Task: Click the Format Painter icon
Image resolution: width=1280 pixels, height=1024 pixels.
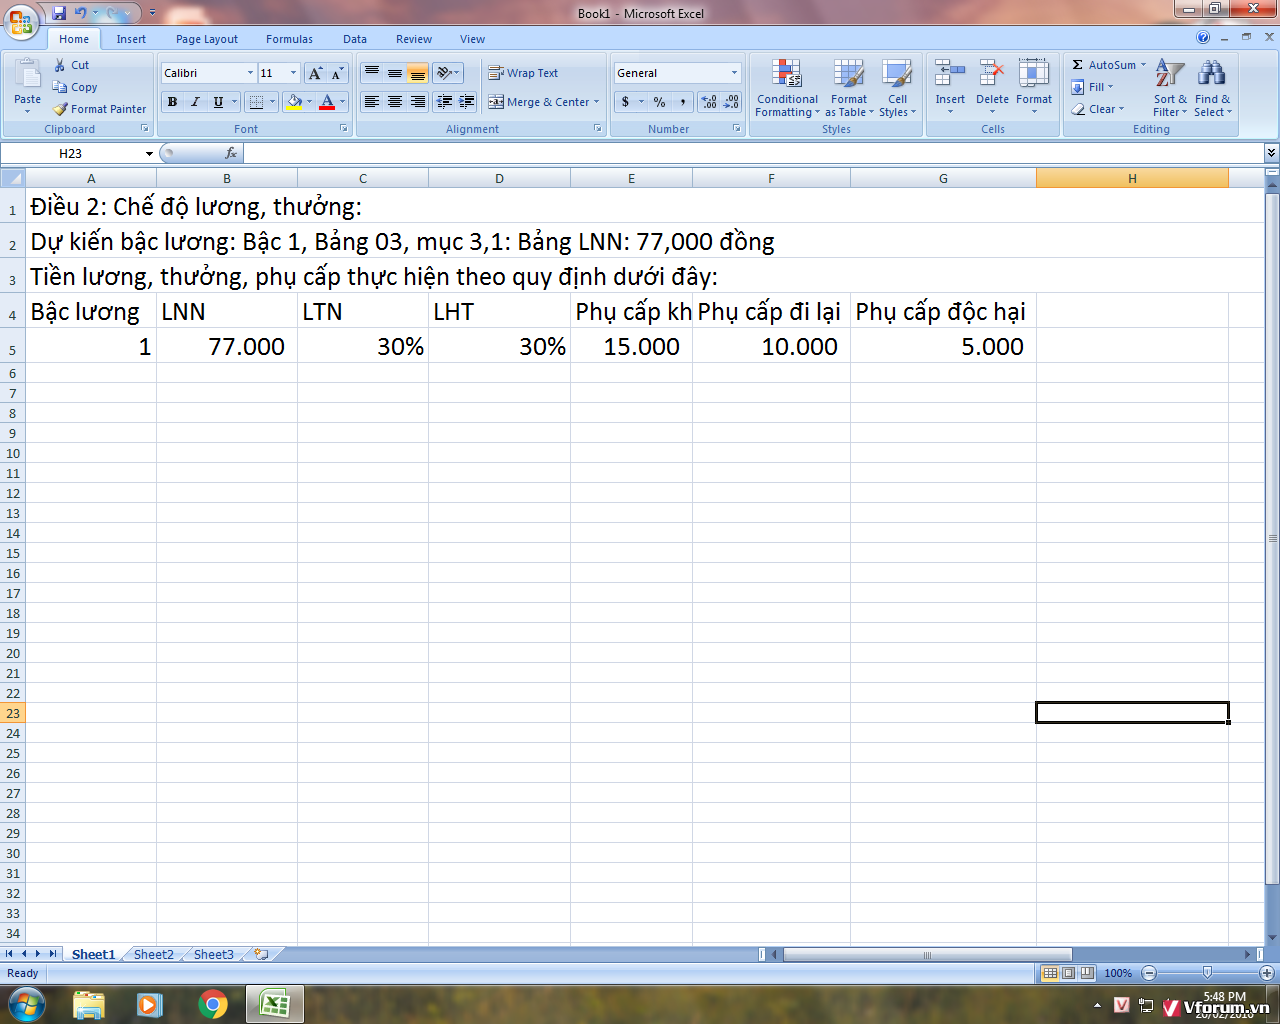Action: [61, 109]
